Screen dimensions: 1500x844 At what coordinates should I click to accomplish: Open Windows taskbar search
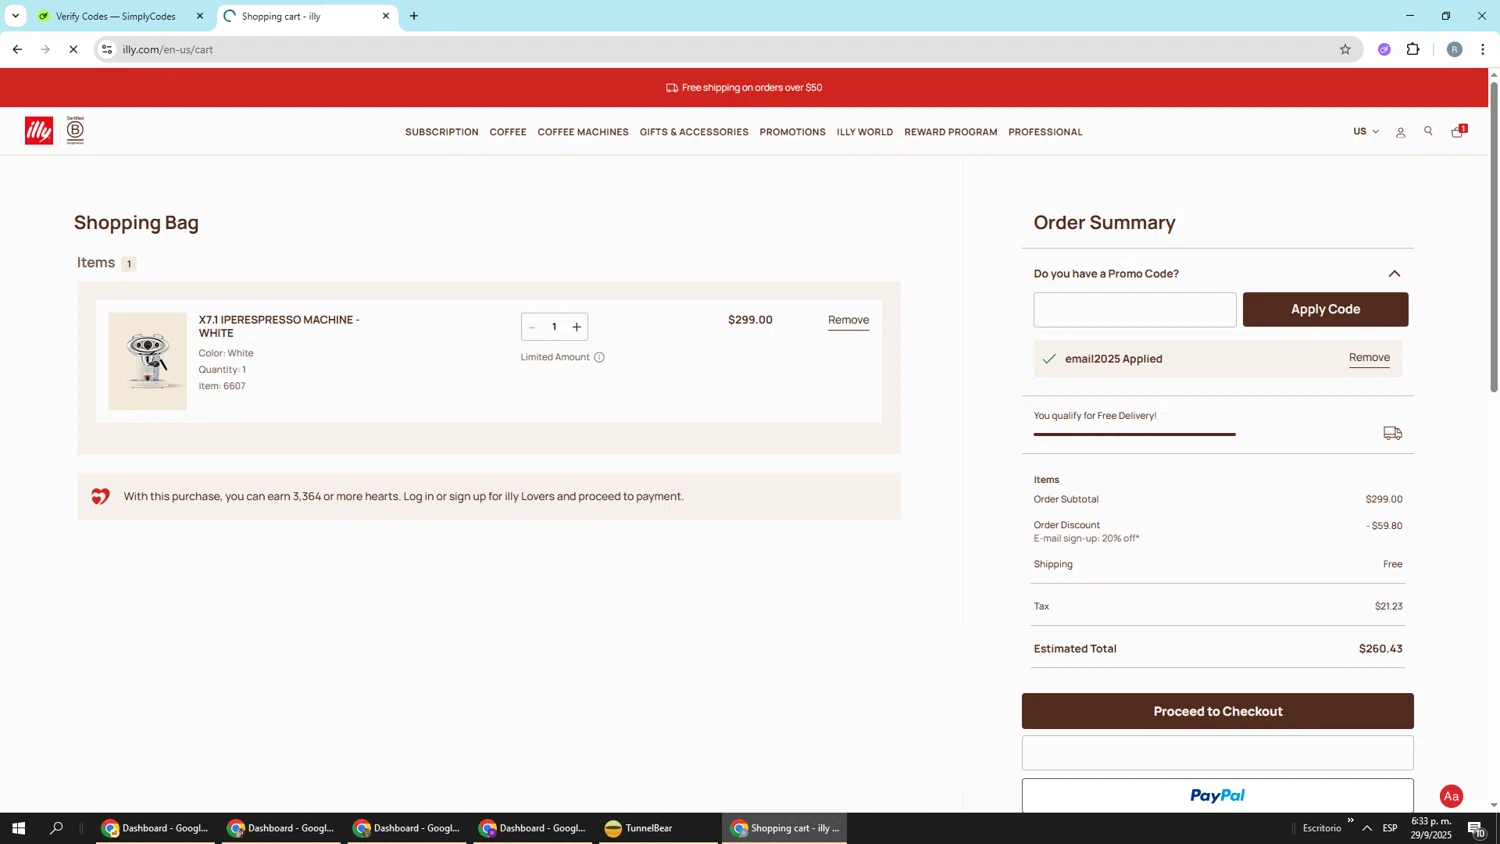(57, 828)
